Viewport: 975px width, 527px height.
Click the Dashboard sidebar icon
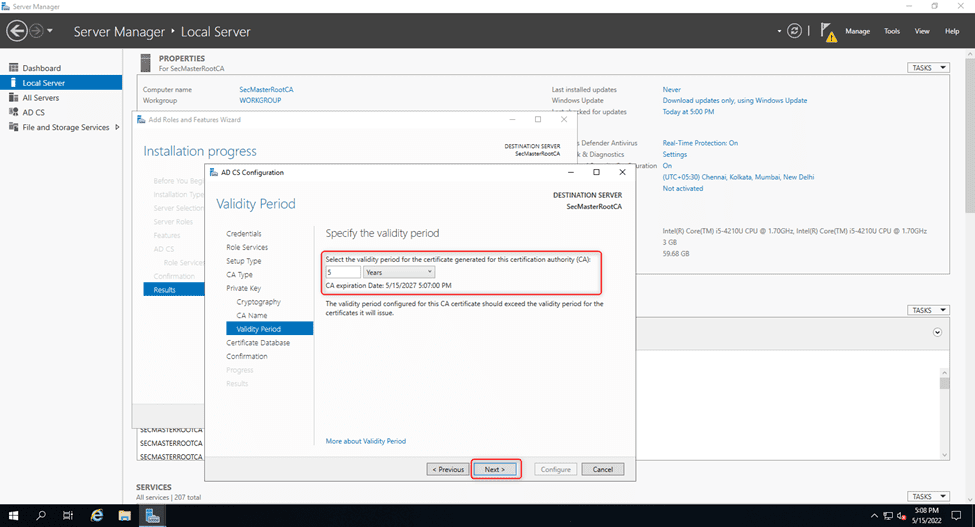[13, 68]
